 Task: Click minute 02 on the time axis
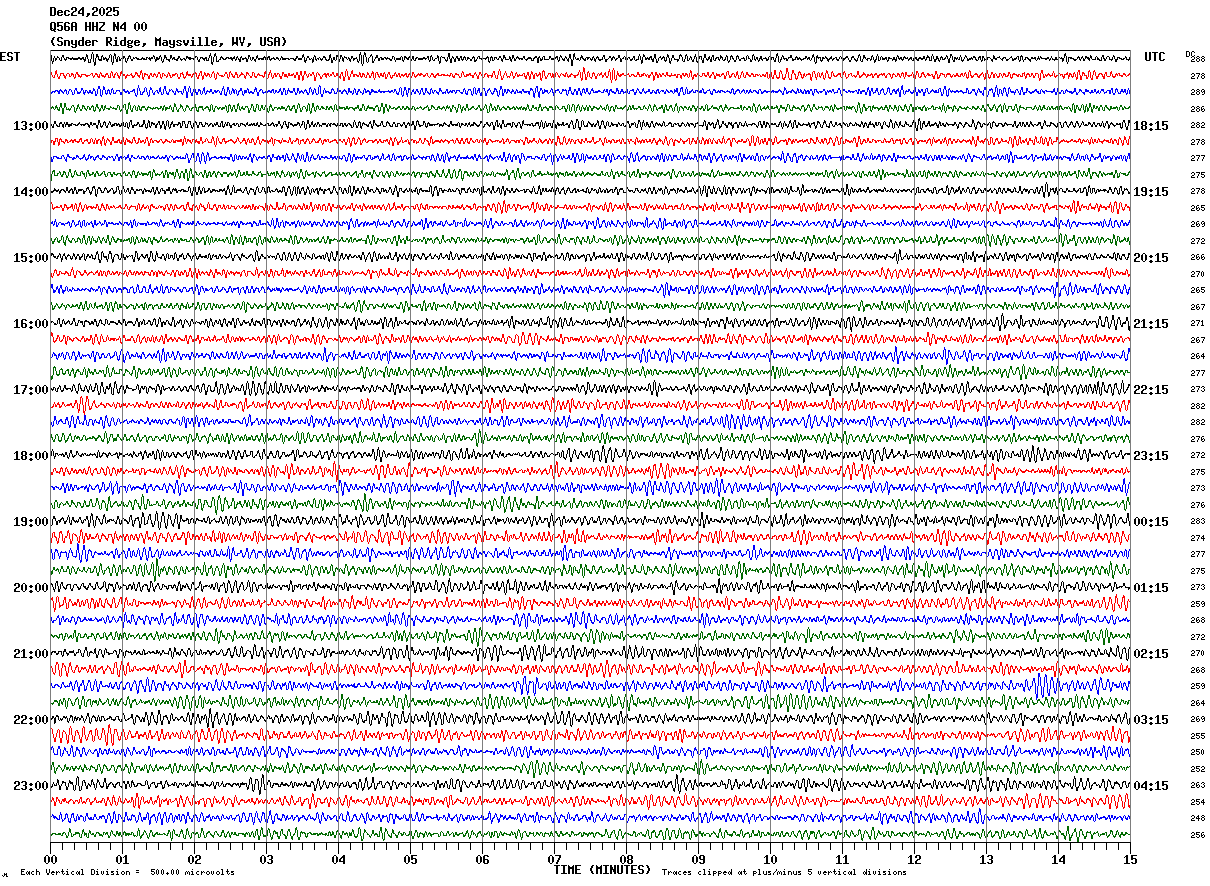click(194, 859)
